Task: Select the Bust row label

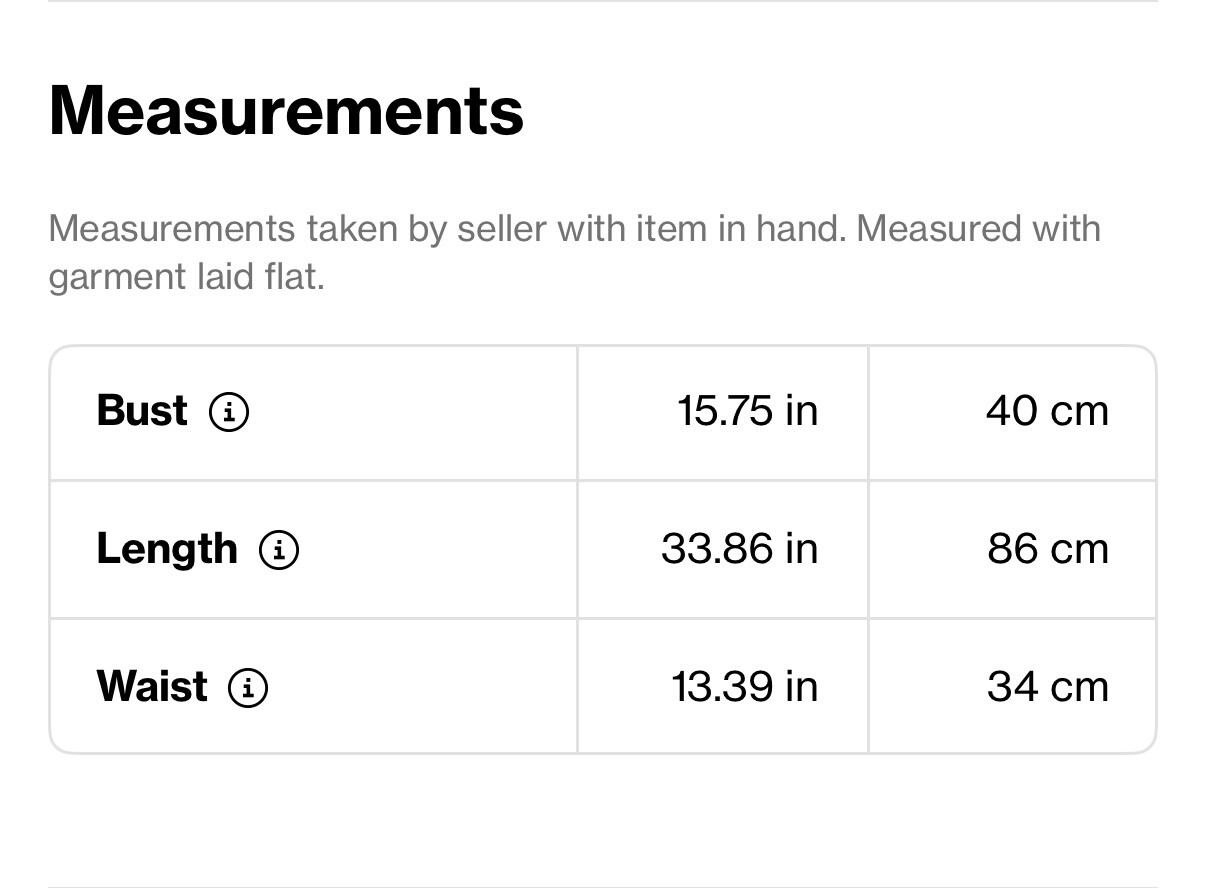Action: coord(142,411)
